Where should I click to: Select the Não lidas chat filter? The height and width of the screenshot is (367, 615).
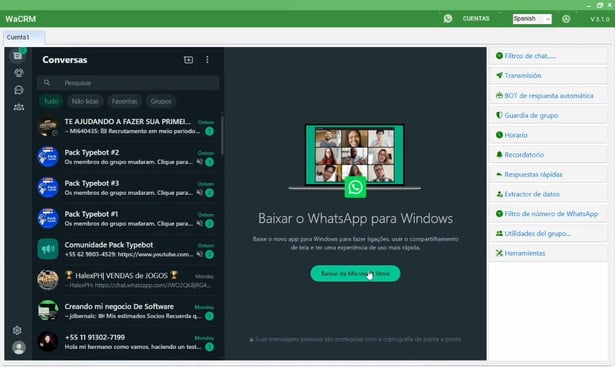(85, 101)
